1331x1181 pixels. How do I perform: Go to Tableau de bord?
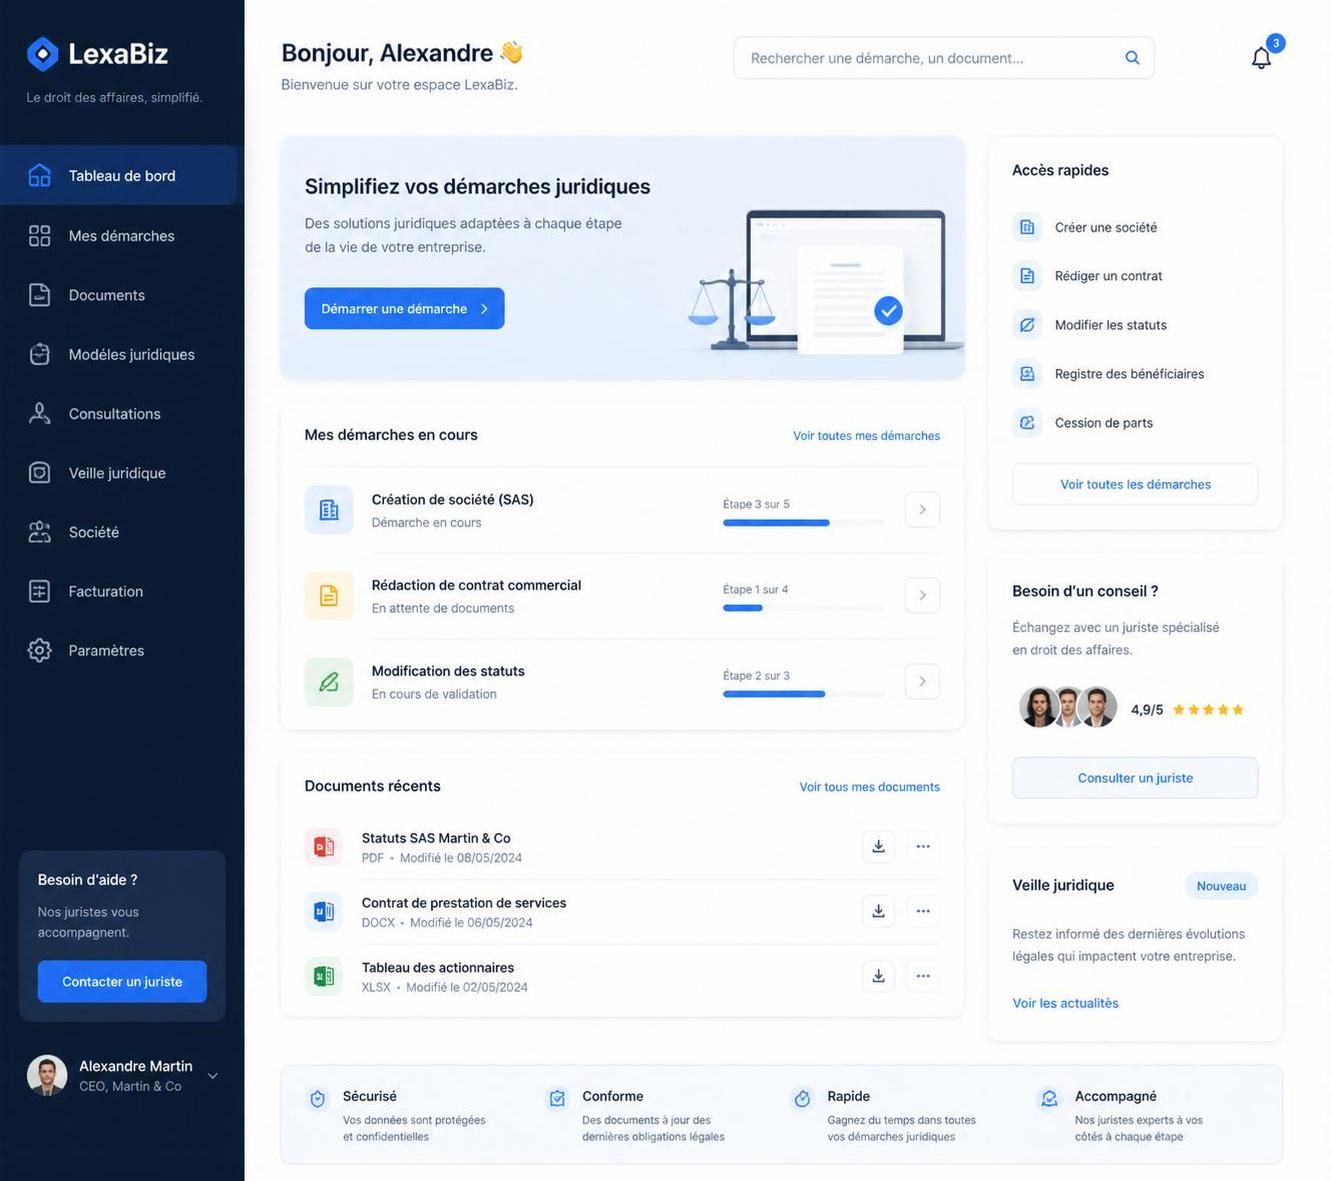[118, 176]
